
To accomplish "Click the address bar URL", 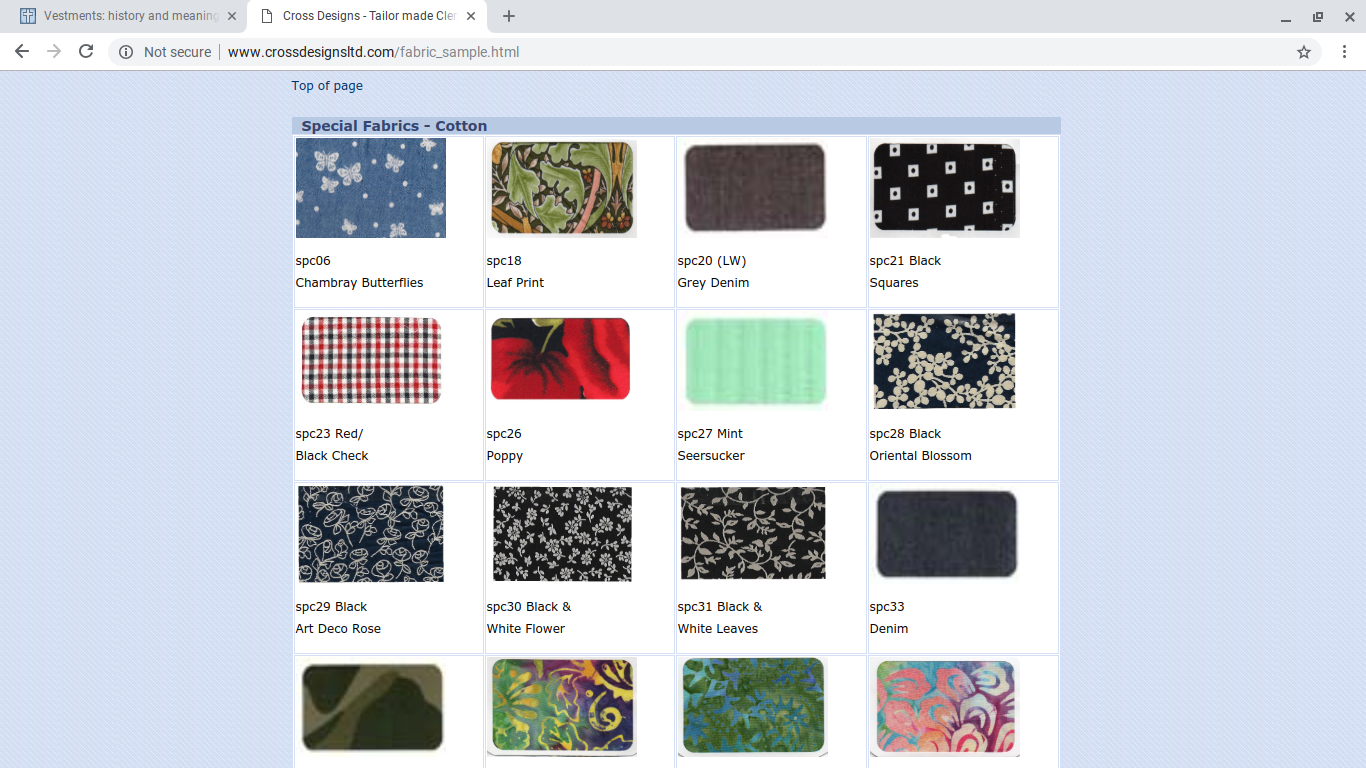I will [x=374, y=52].
